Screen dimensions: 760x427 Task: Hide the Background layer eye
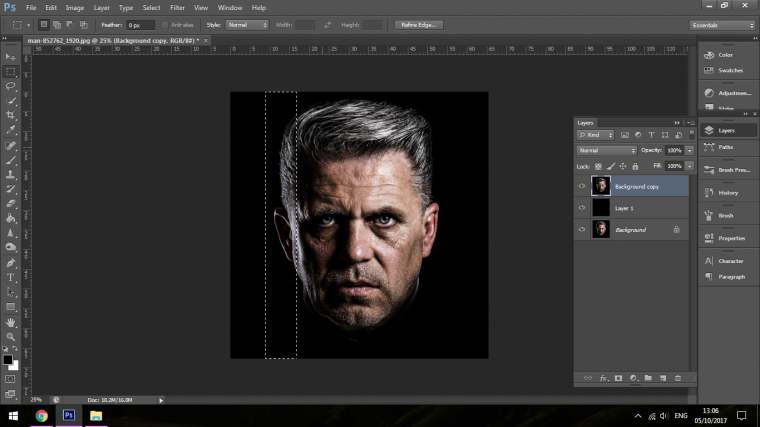click(582, 230)
